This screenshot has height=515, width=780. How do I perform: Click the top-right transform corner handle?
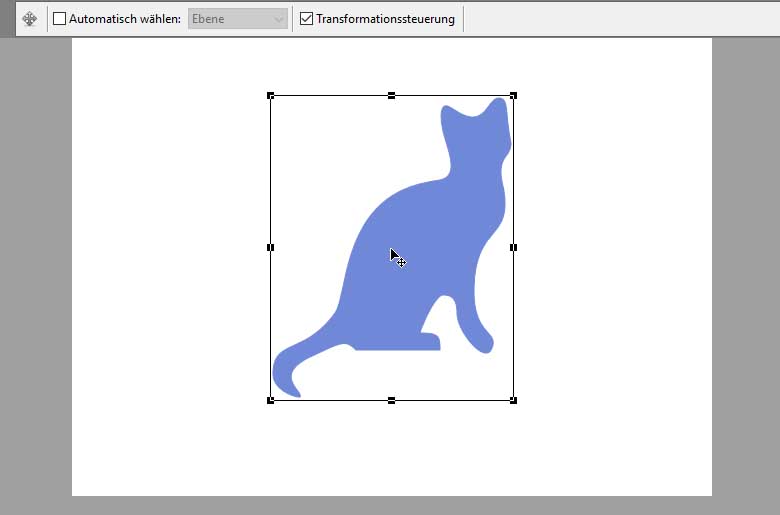tap(513, 96)
